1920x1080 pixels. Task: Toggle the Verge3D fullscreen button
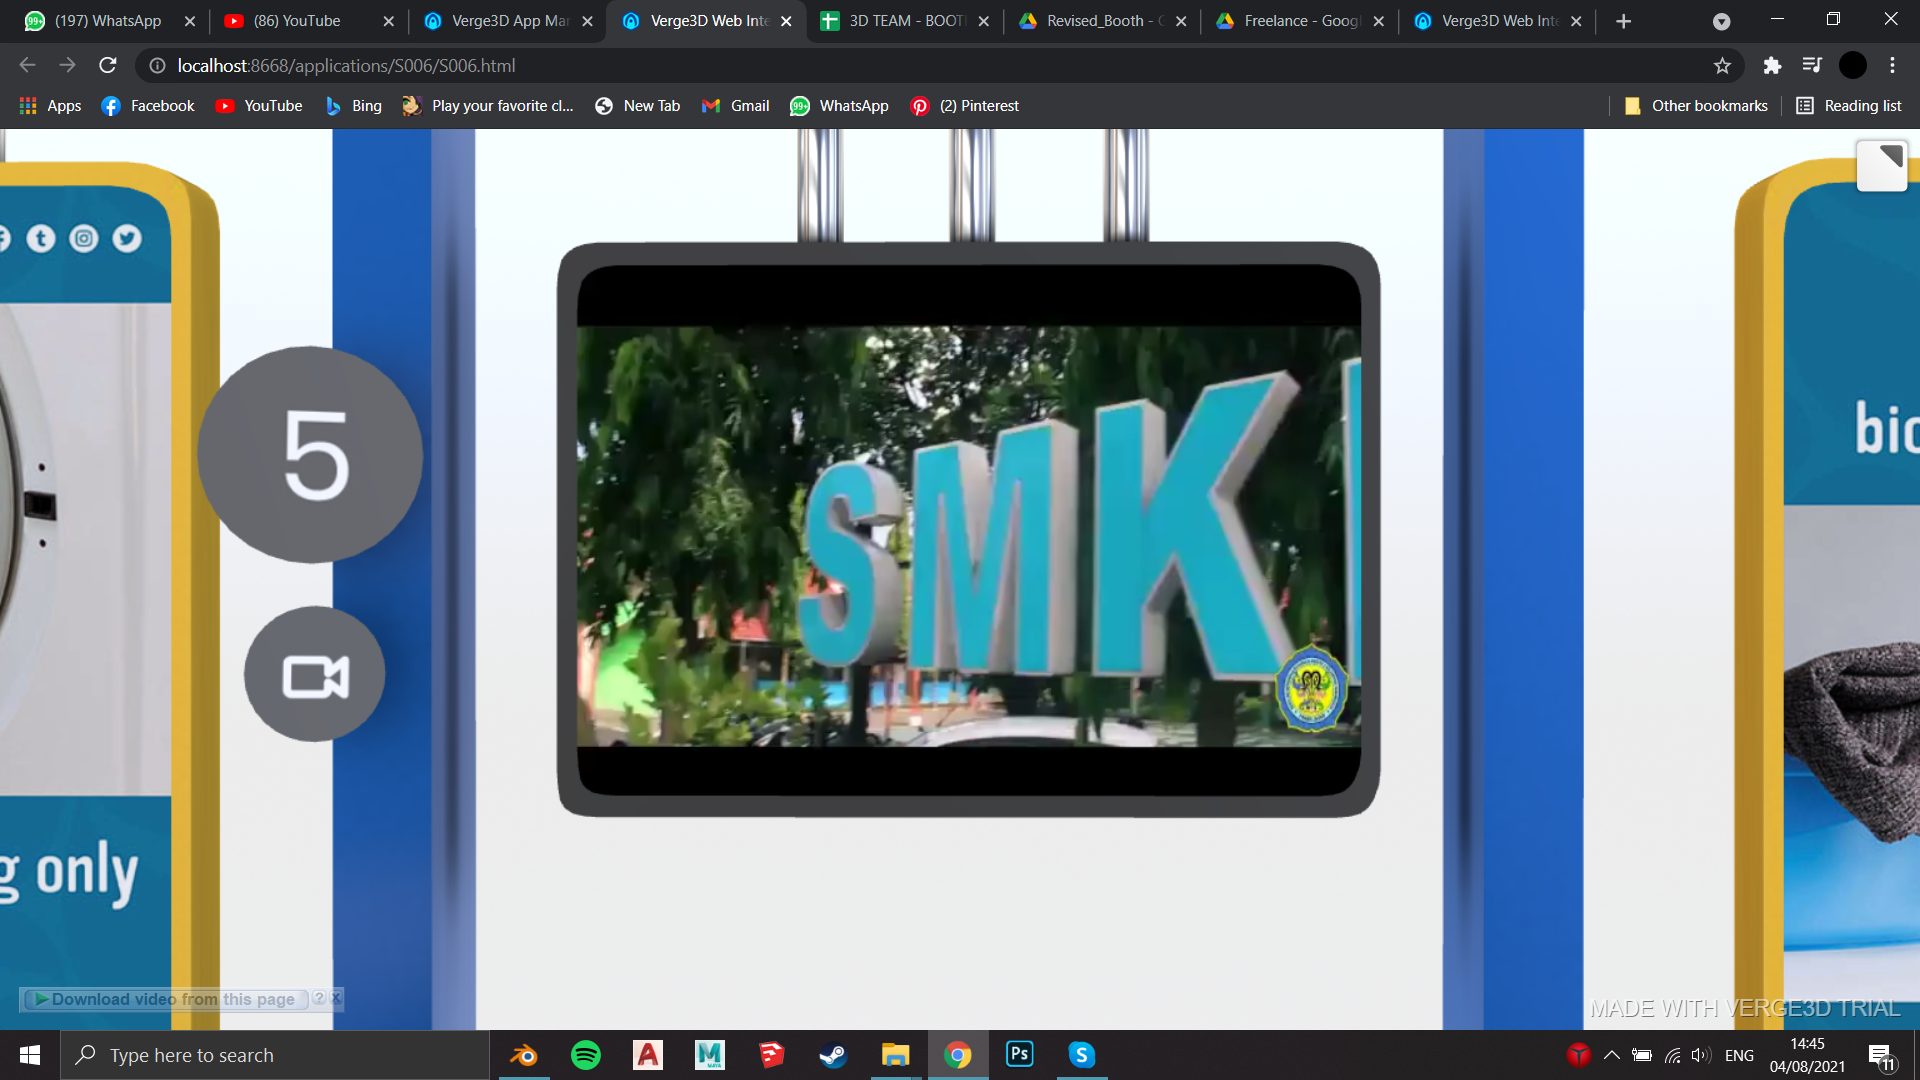(x=1882, y=165)
